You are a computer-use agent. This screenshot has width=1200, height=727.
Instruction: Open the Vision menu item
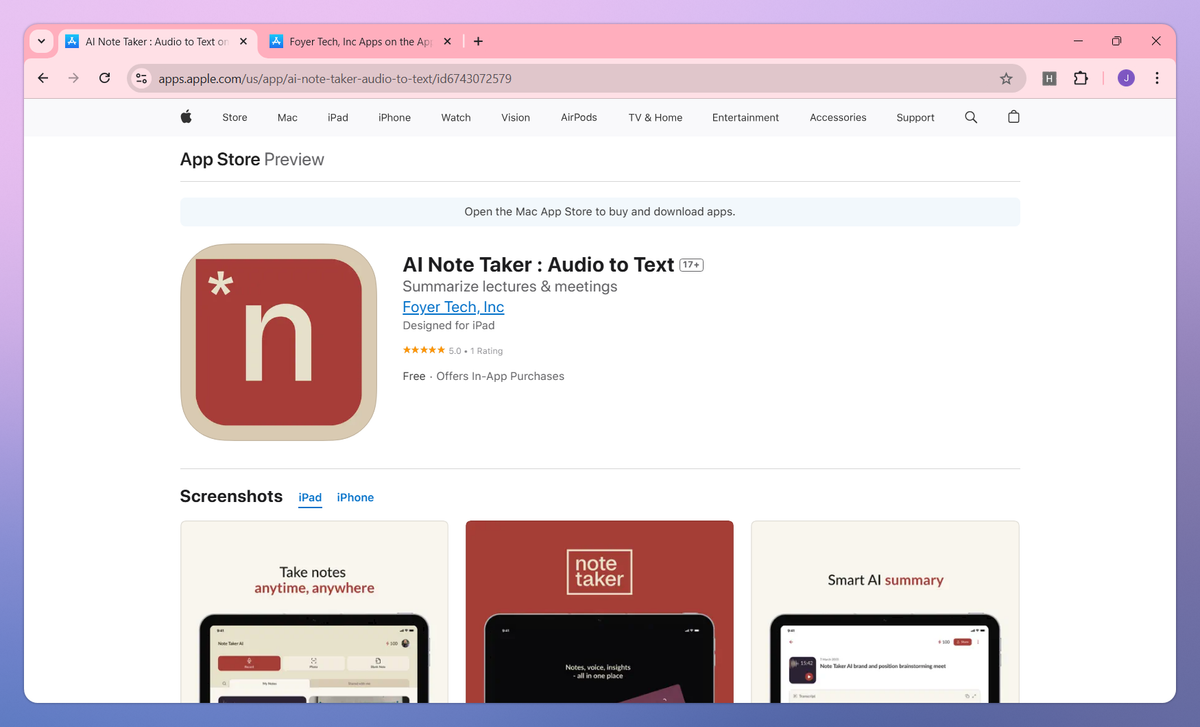point(516,118)
